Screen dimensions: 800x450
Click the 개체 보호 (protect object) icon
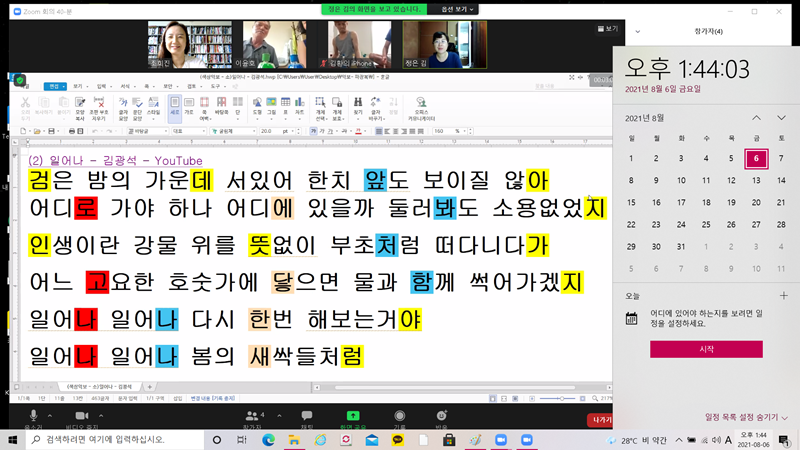click(337, 108)
